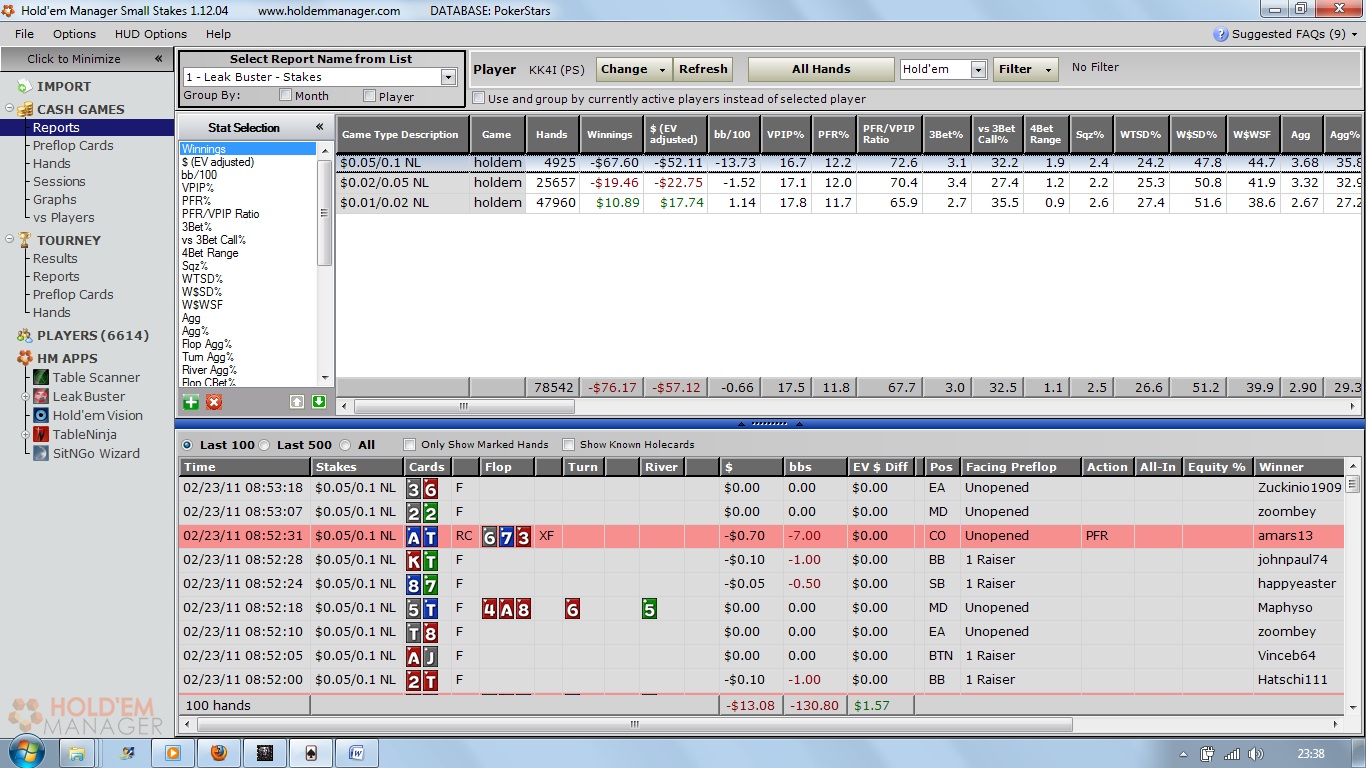The width and height of the screenshot is (1366, 768).
Task: Collapse the CASH GAMES tree node
Action: coord(9,109)
